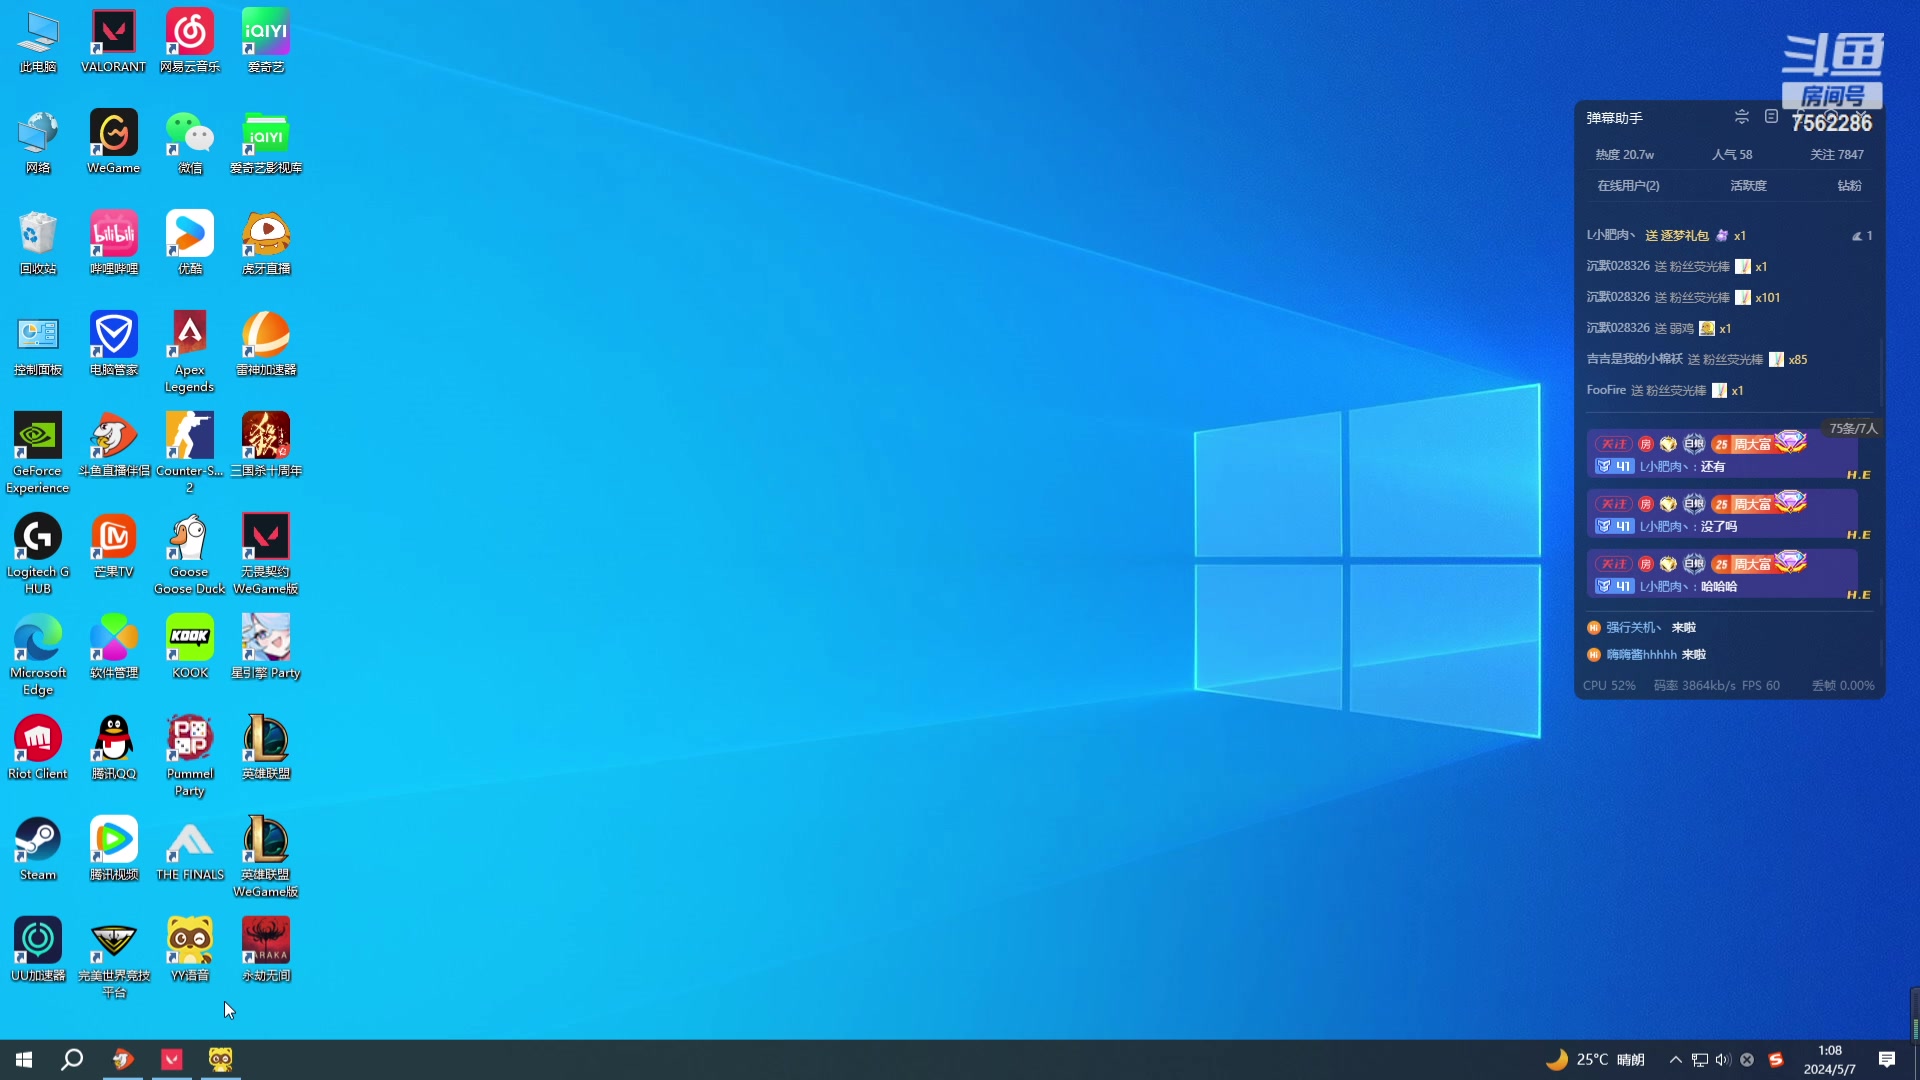Image resolution: width=1920 pixels, height=1080 pixels.
Task: Launch Goose Goose Duck icon
Action: pos(189,554)
